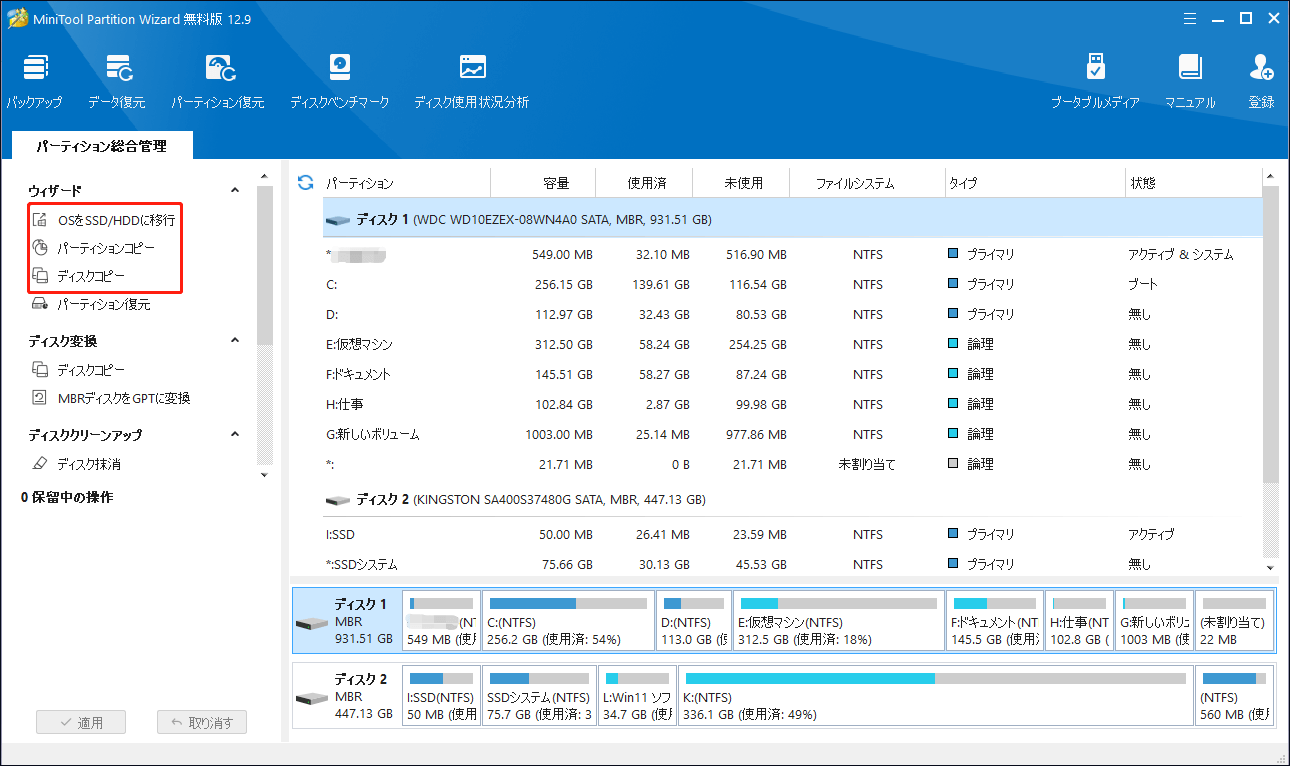Click E:仮想マシン(NTFS) block in disk map
Screen dimensions: 1290x766
click(838, 621)
